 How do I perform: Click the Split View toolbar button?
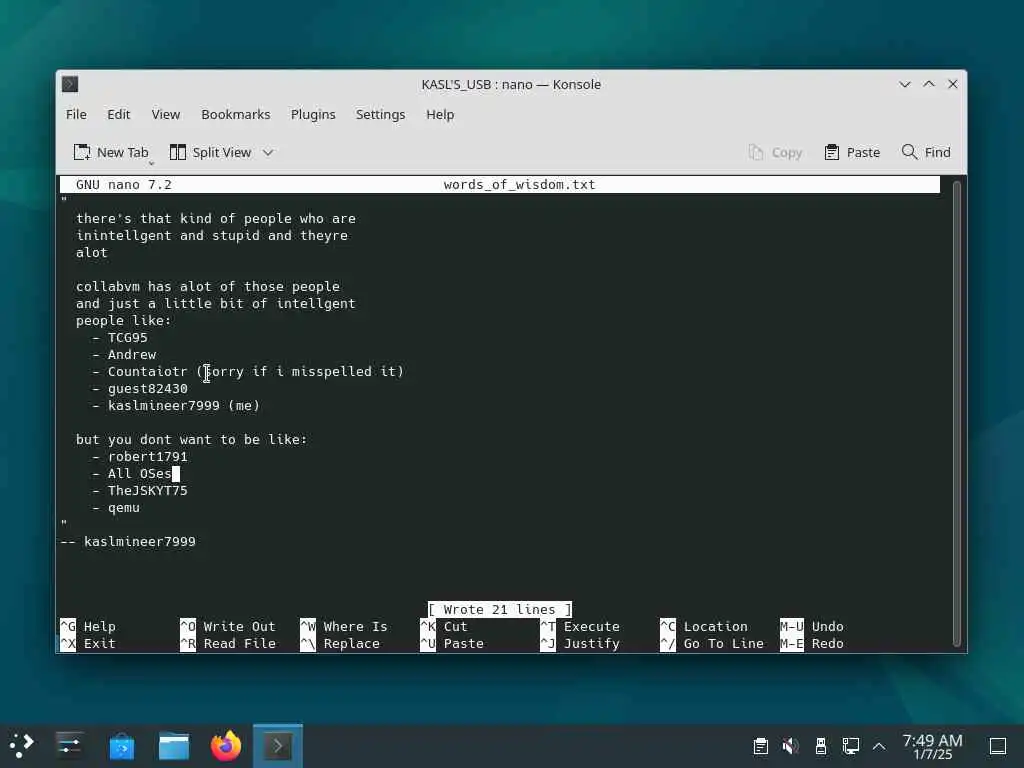[x=210, y=152]
